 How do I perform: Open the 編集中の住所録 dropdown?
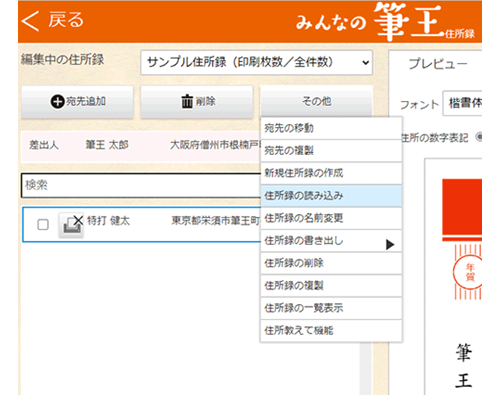[256, 62]
